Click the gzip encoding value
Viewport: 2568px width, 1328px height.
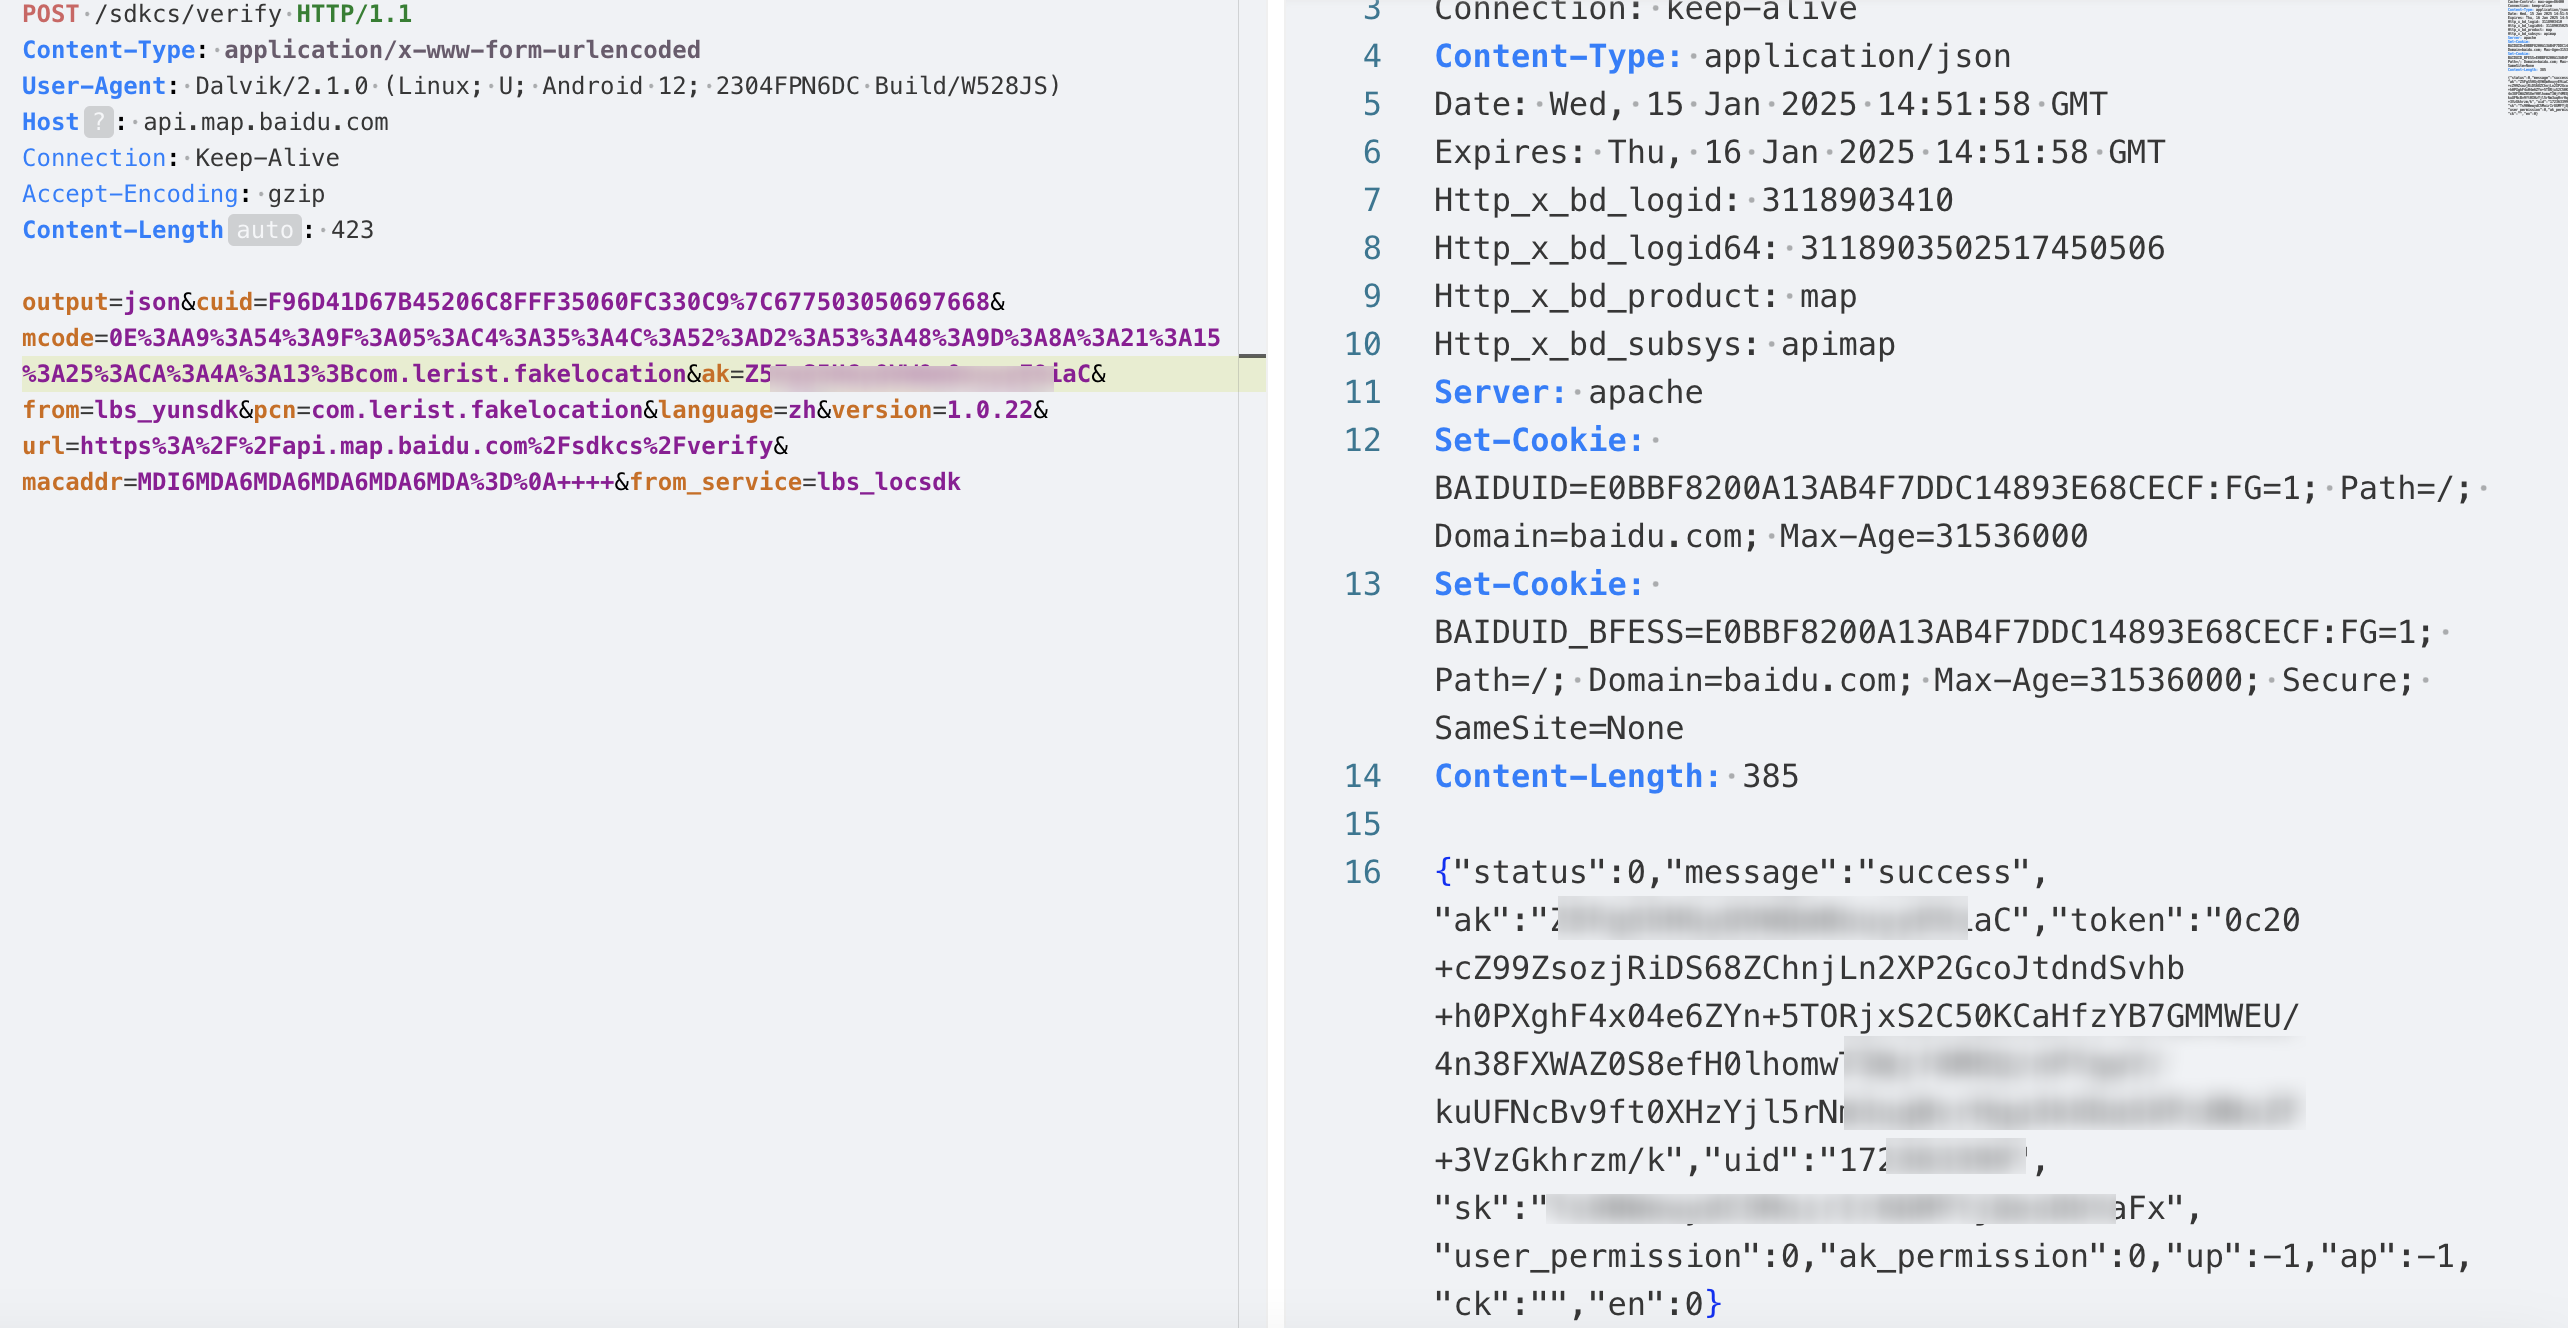(296, 194)
